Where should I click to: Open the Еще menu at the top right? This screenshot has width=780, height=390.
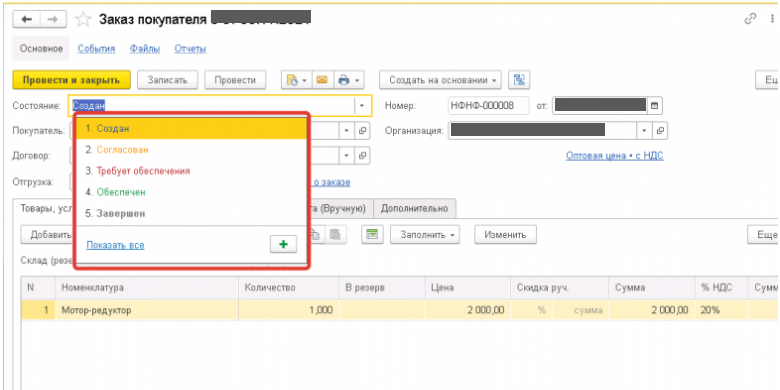[768, 80]
